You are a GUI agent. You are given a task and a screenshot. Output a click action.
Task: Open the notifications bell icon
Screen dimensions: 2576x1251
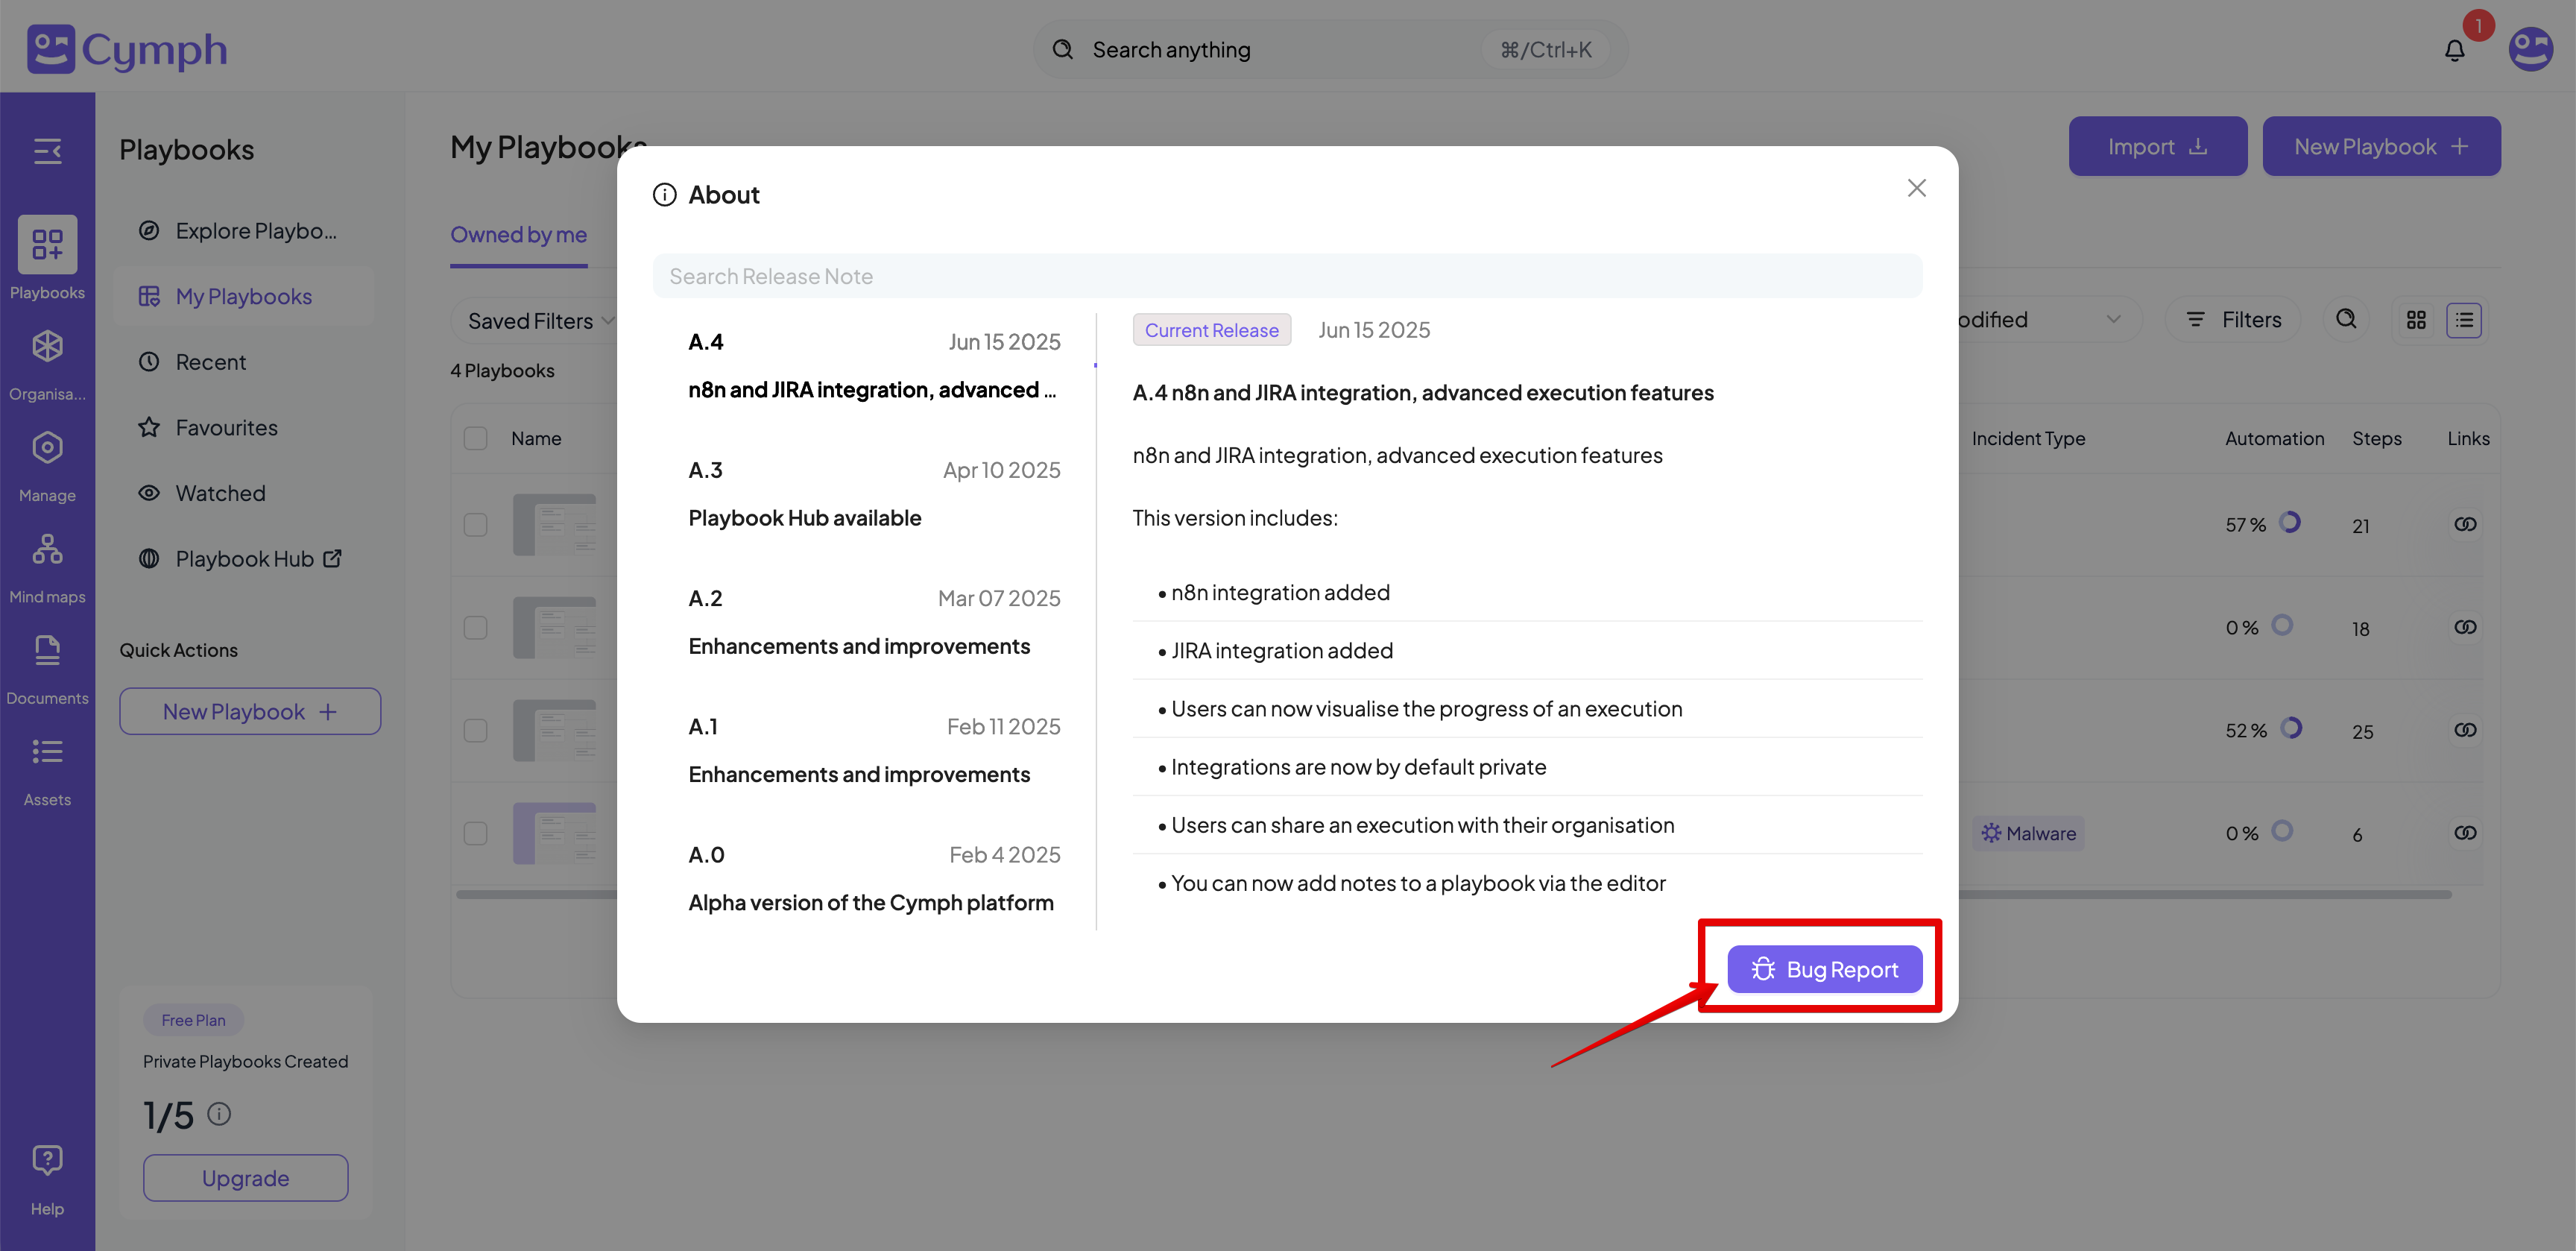point(2454,50)
